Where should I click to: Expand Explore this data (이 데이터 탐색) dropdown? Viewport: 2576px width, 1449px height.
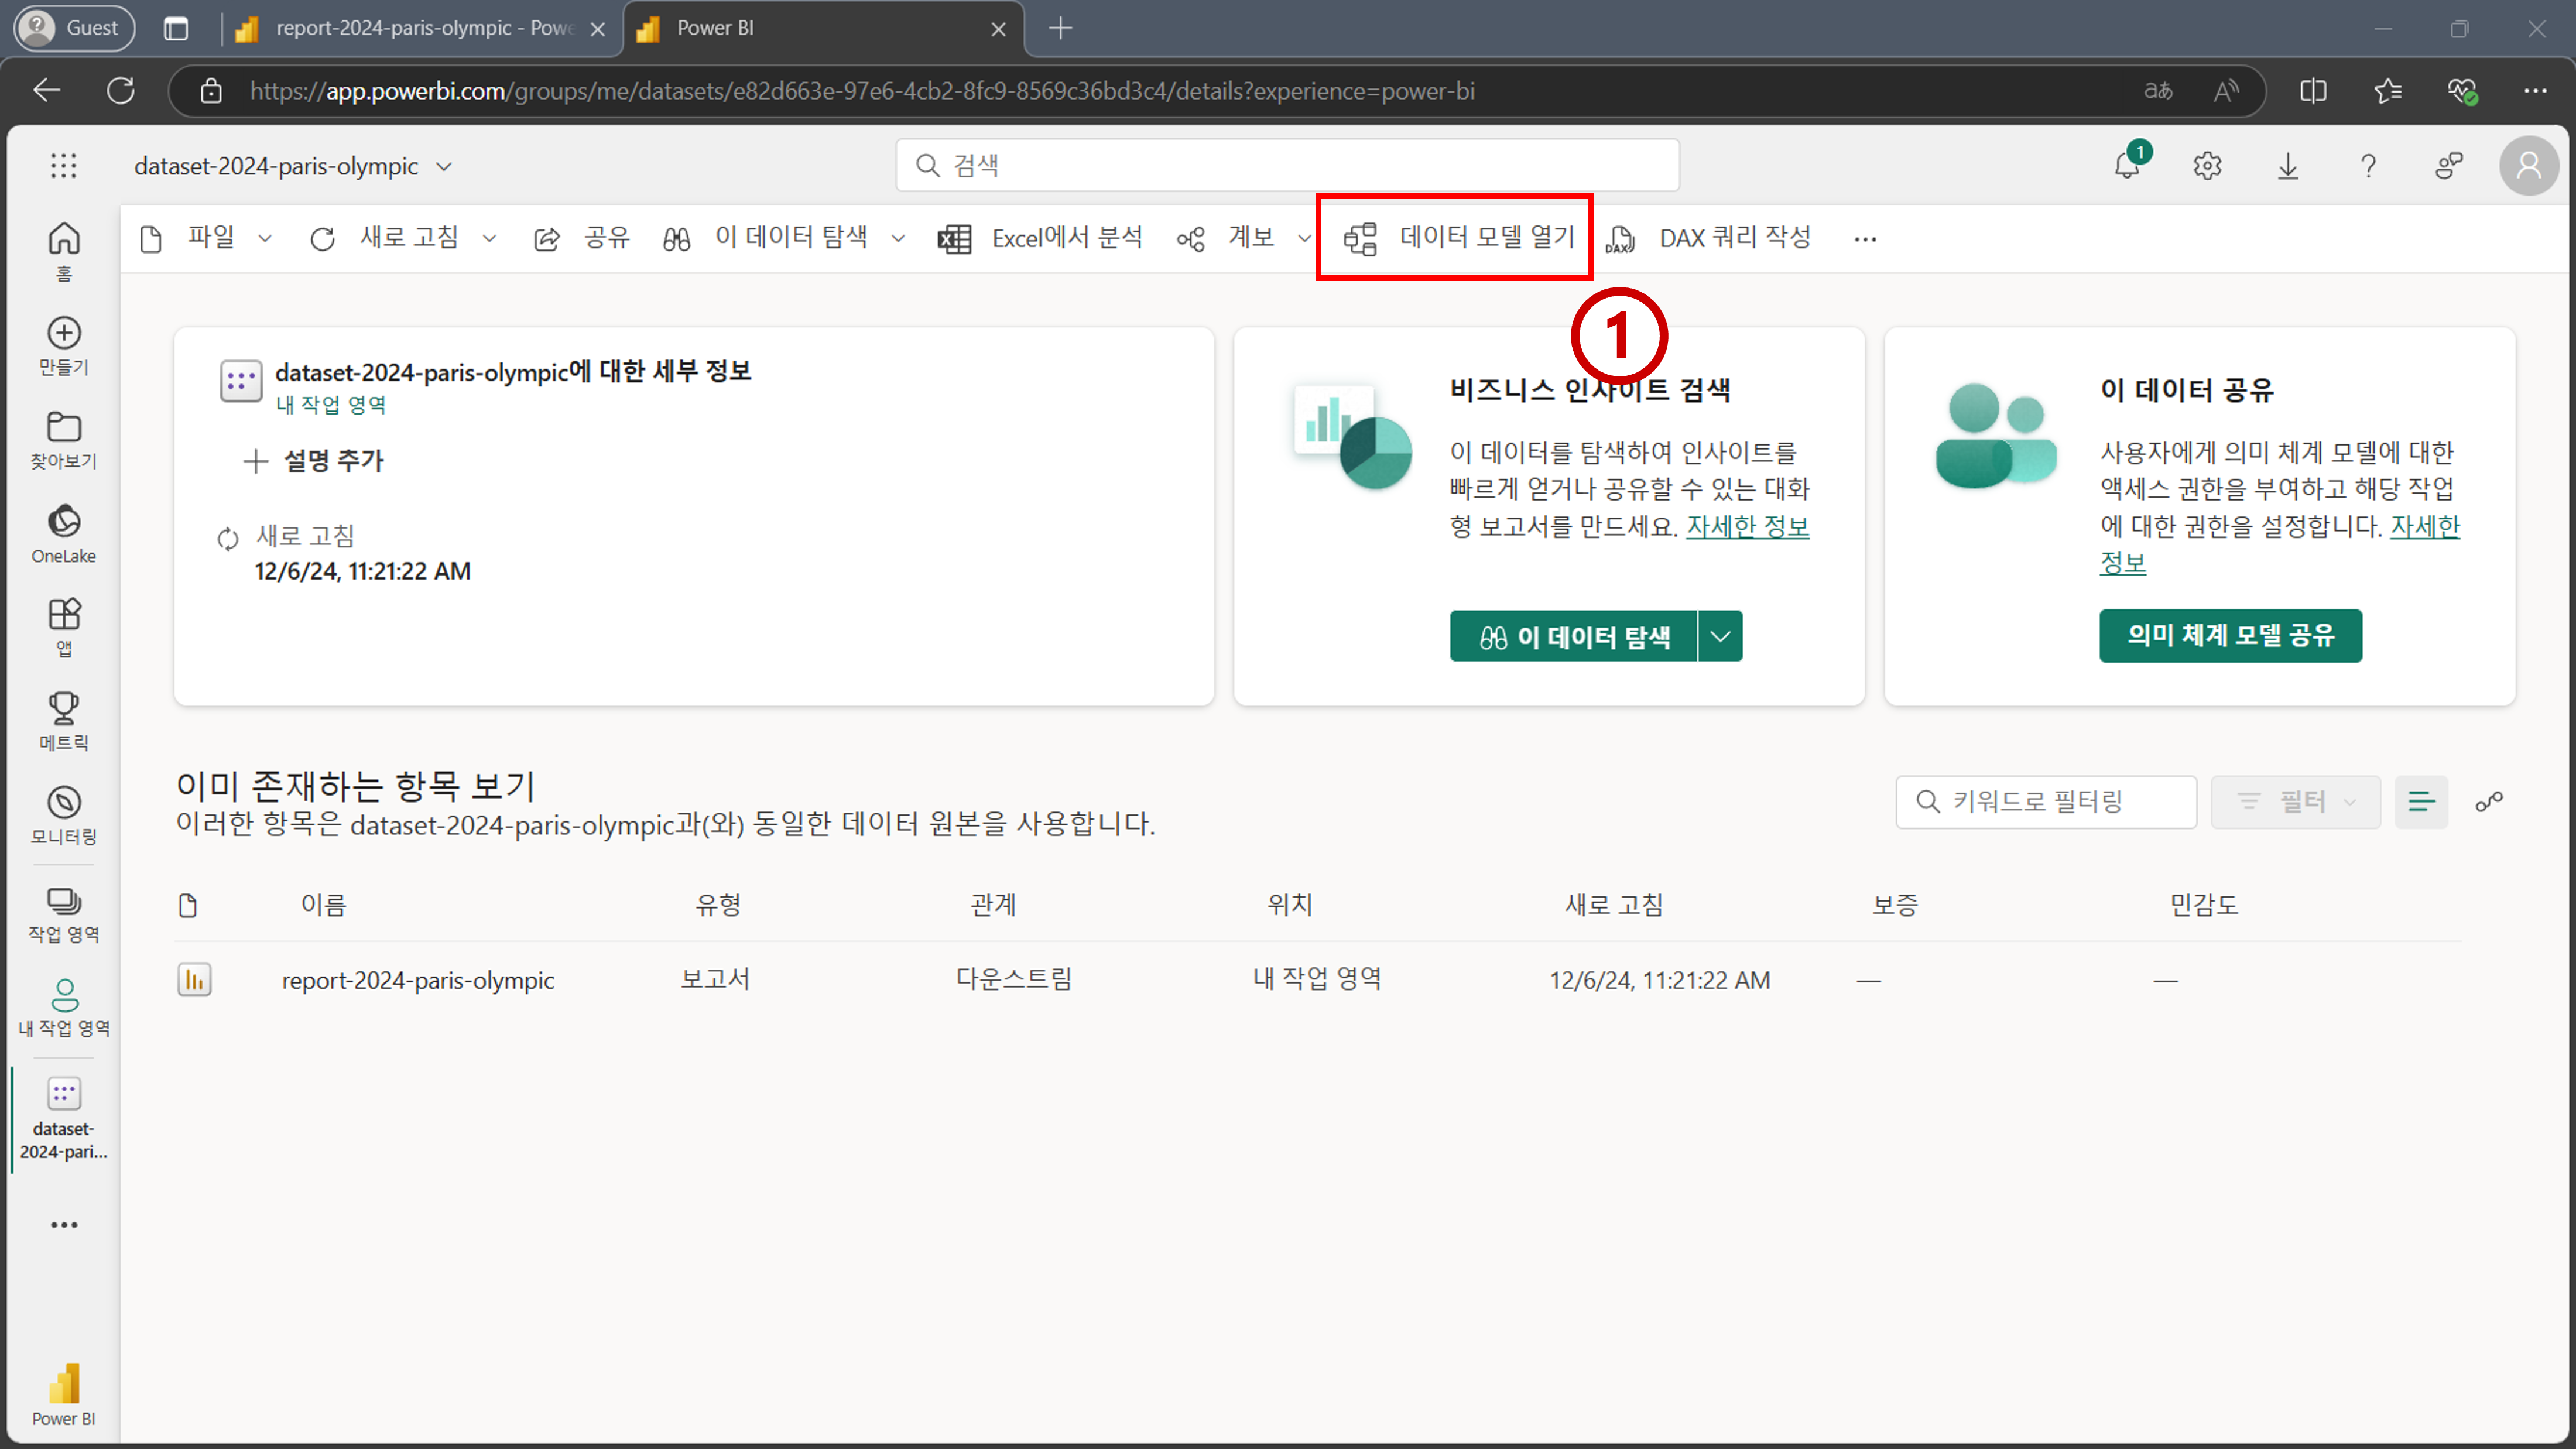tap(898, 238)
